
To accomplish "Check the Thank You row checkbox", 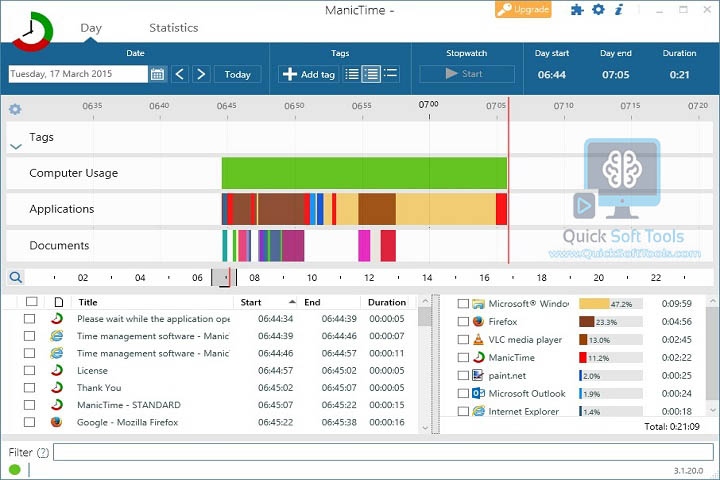I will tap(29, 388).
